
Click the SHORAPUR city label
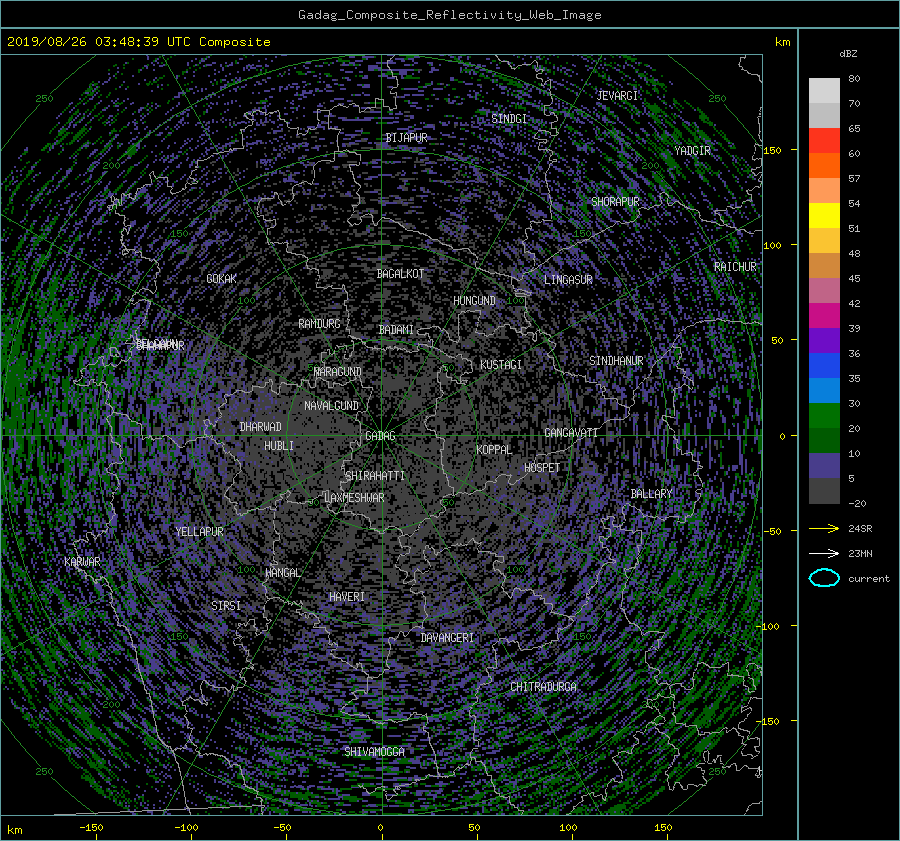(x=615, y=202)
